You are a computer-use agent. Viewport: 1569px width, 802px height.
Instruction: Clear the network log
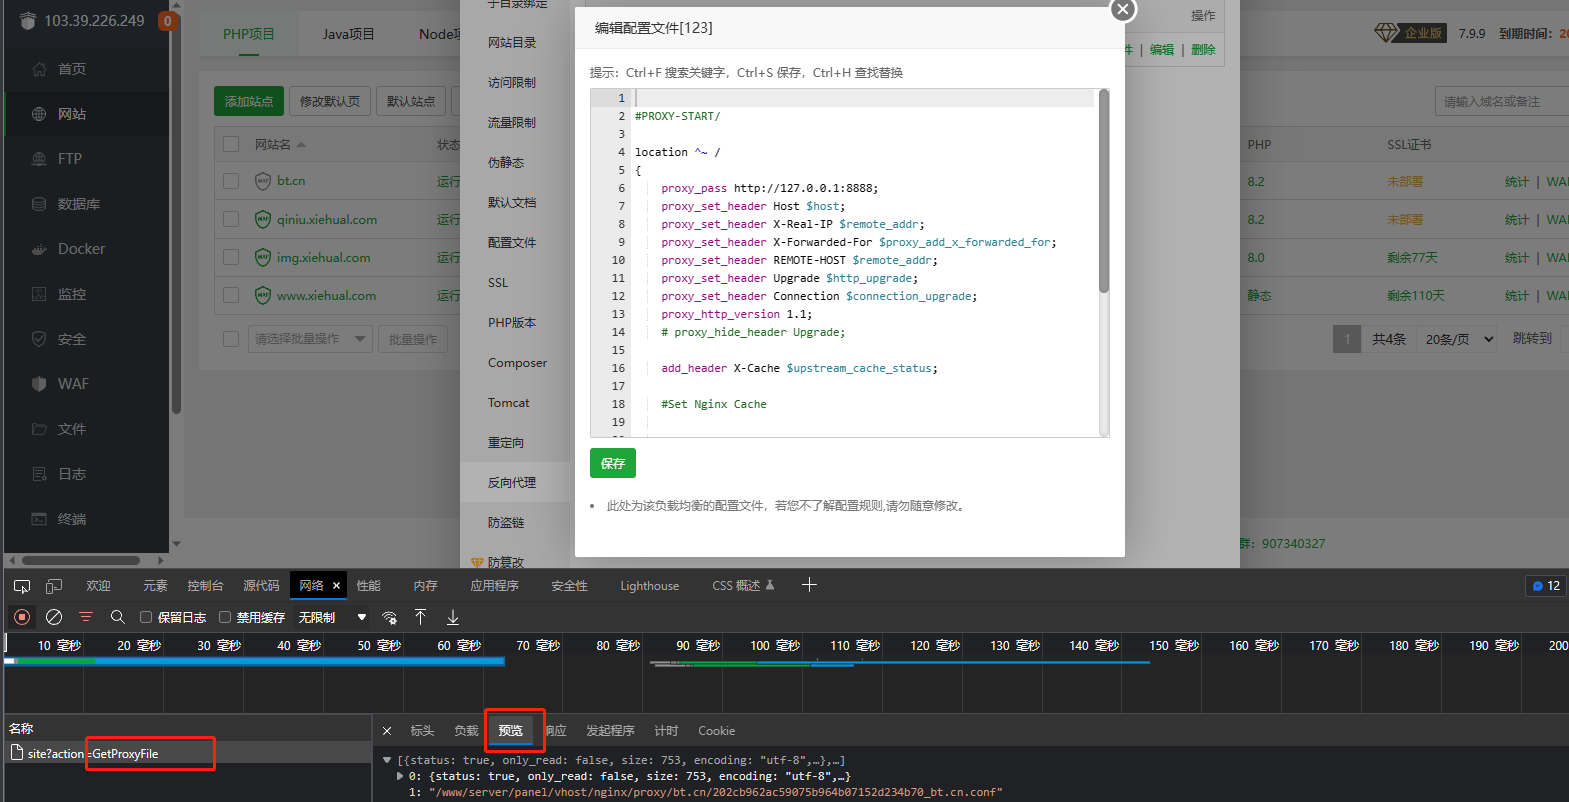tap(54, 617)
